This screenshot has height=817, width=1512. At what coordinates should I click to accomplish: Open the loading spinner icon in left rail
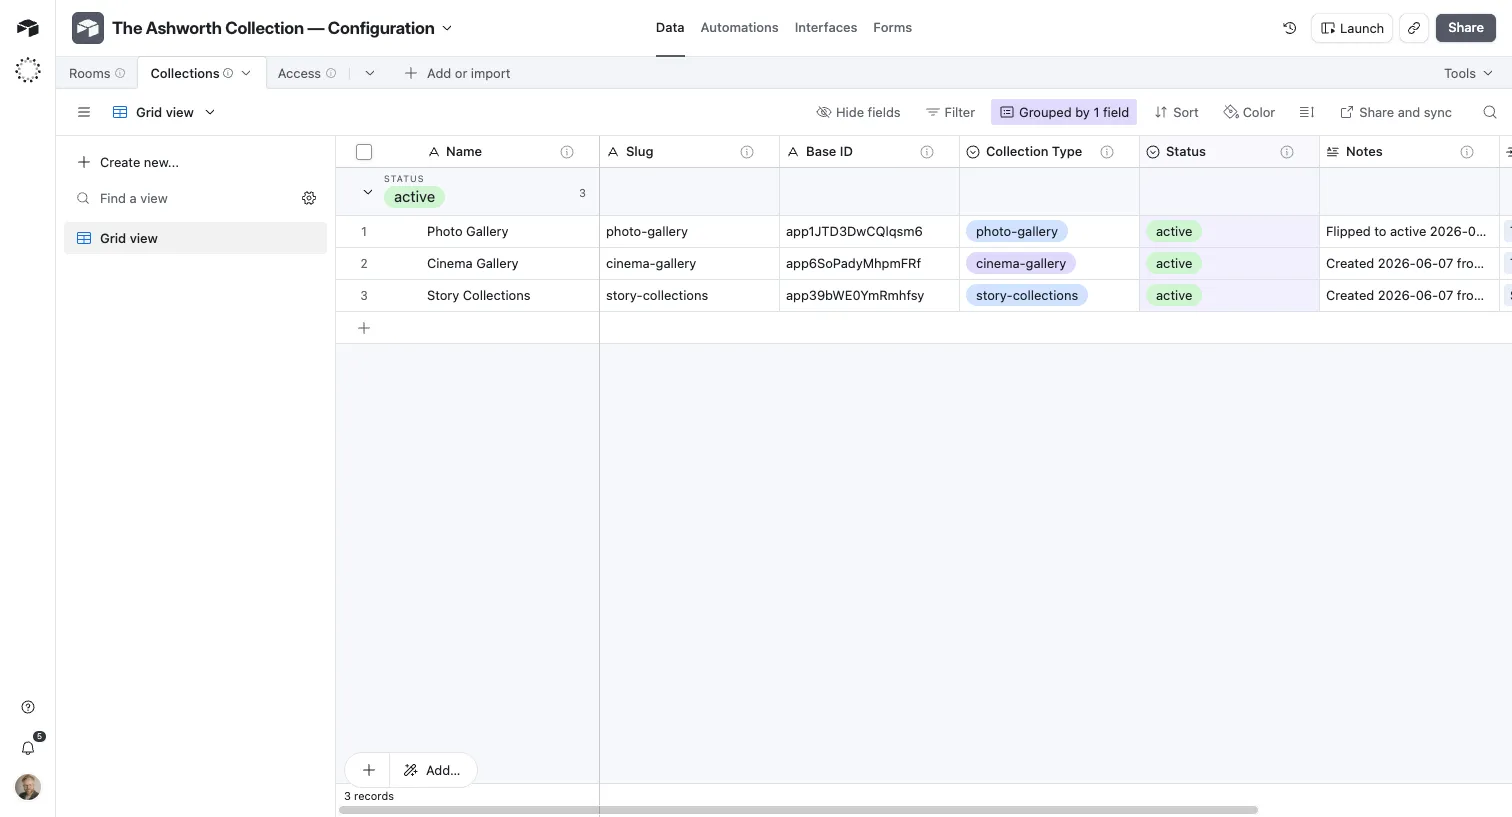pos(28,70)
